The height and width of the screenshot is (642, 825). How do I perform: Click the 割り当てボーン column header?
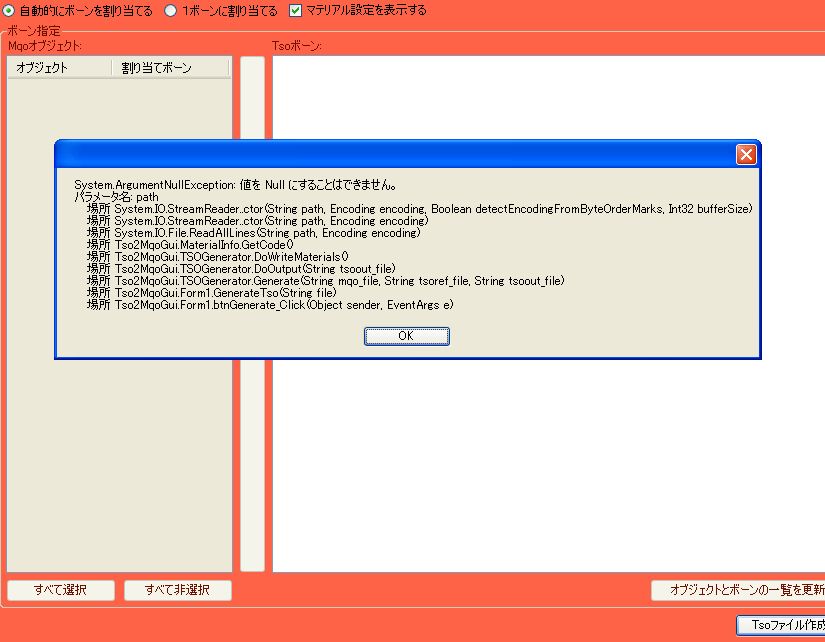[x=168, y=68]
